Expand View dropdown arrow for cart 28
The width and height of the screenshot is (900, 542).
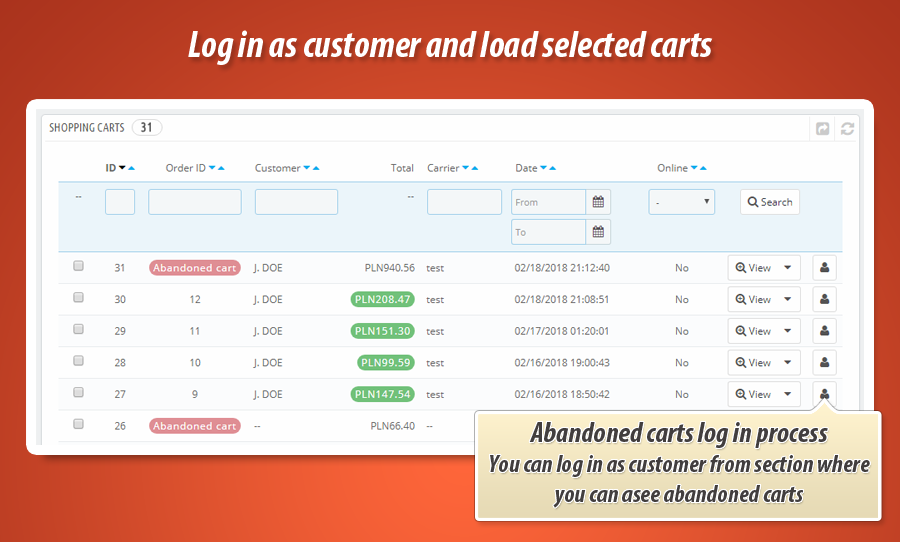pyautogui.click(x=787, y=362)
